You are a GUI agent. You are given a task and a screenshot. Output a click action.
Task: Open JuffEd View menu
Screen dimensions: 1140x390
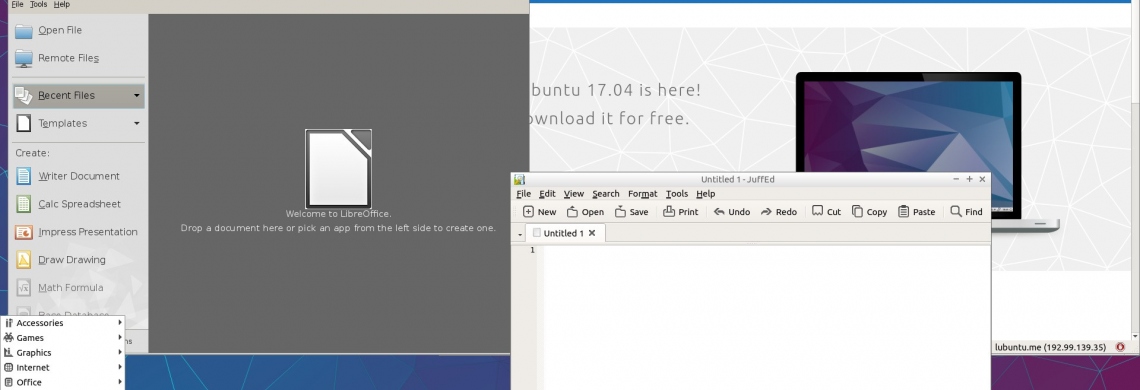coord(574,194)
